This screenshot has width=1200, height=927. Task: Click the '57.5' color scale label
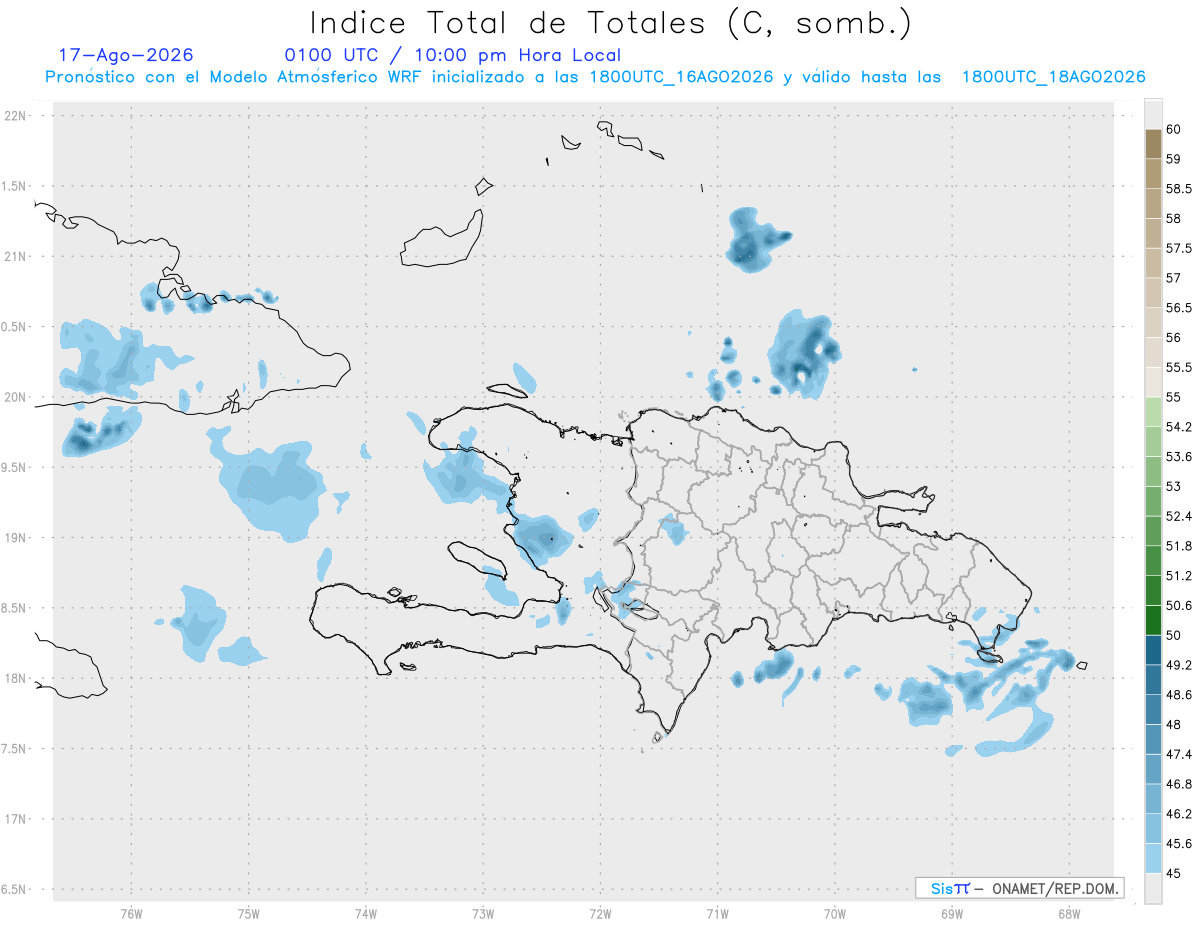click(1179, 248)
